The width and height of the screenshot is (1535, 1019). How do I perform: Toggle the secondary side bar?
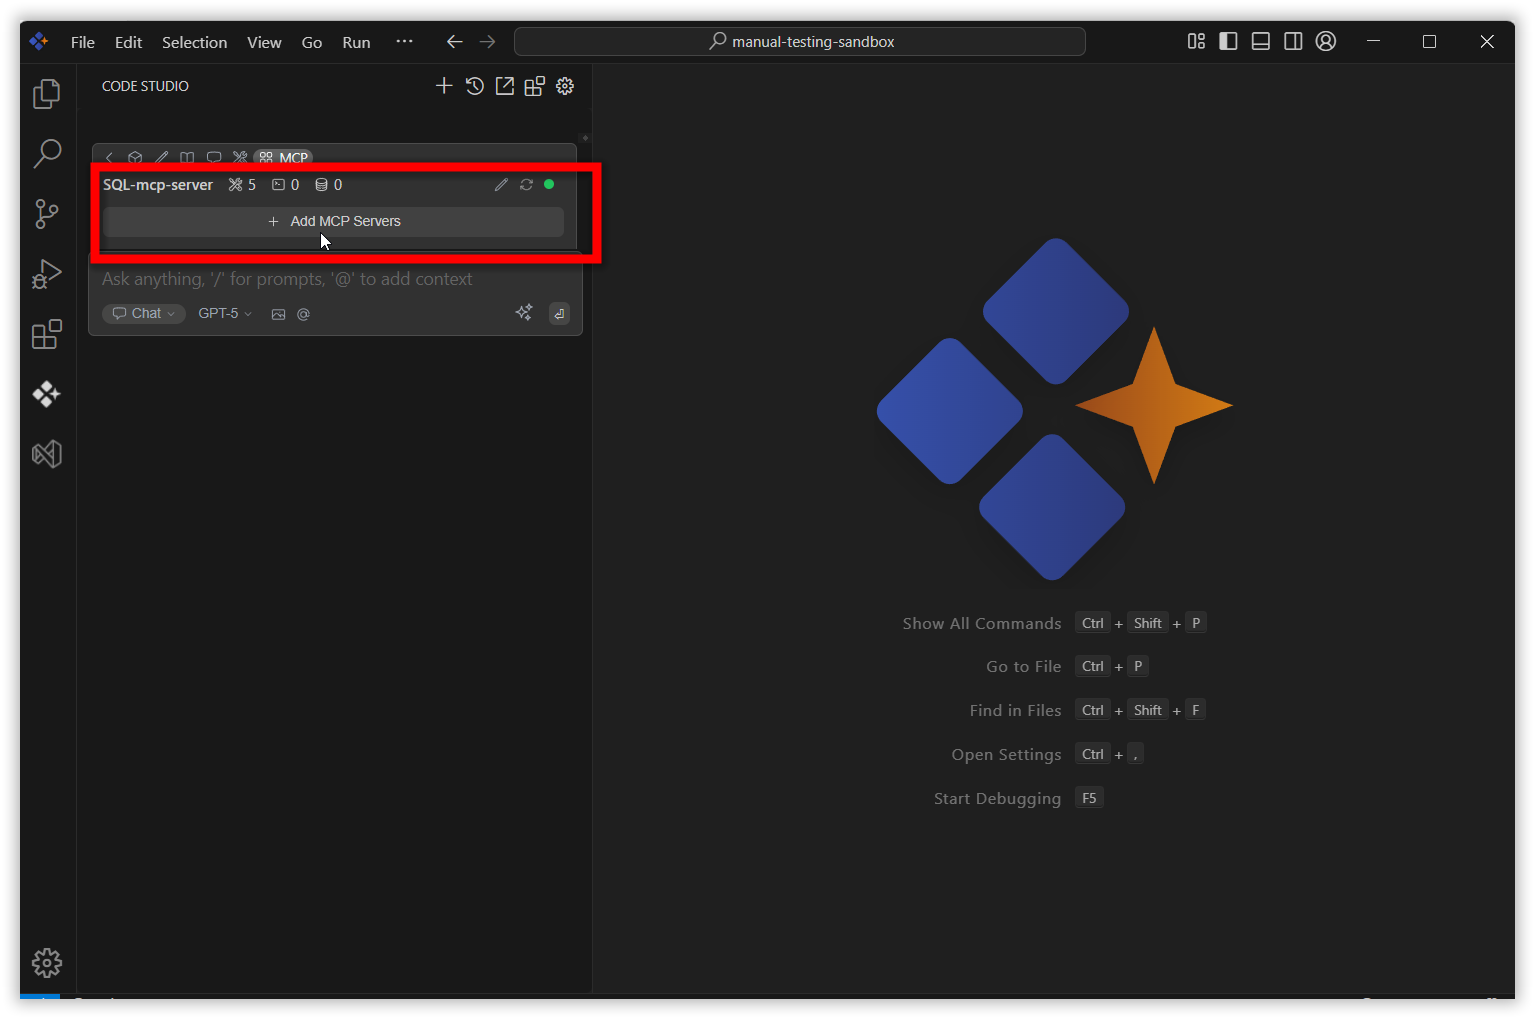[1293, 41]
